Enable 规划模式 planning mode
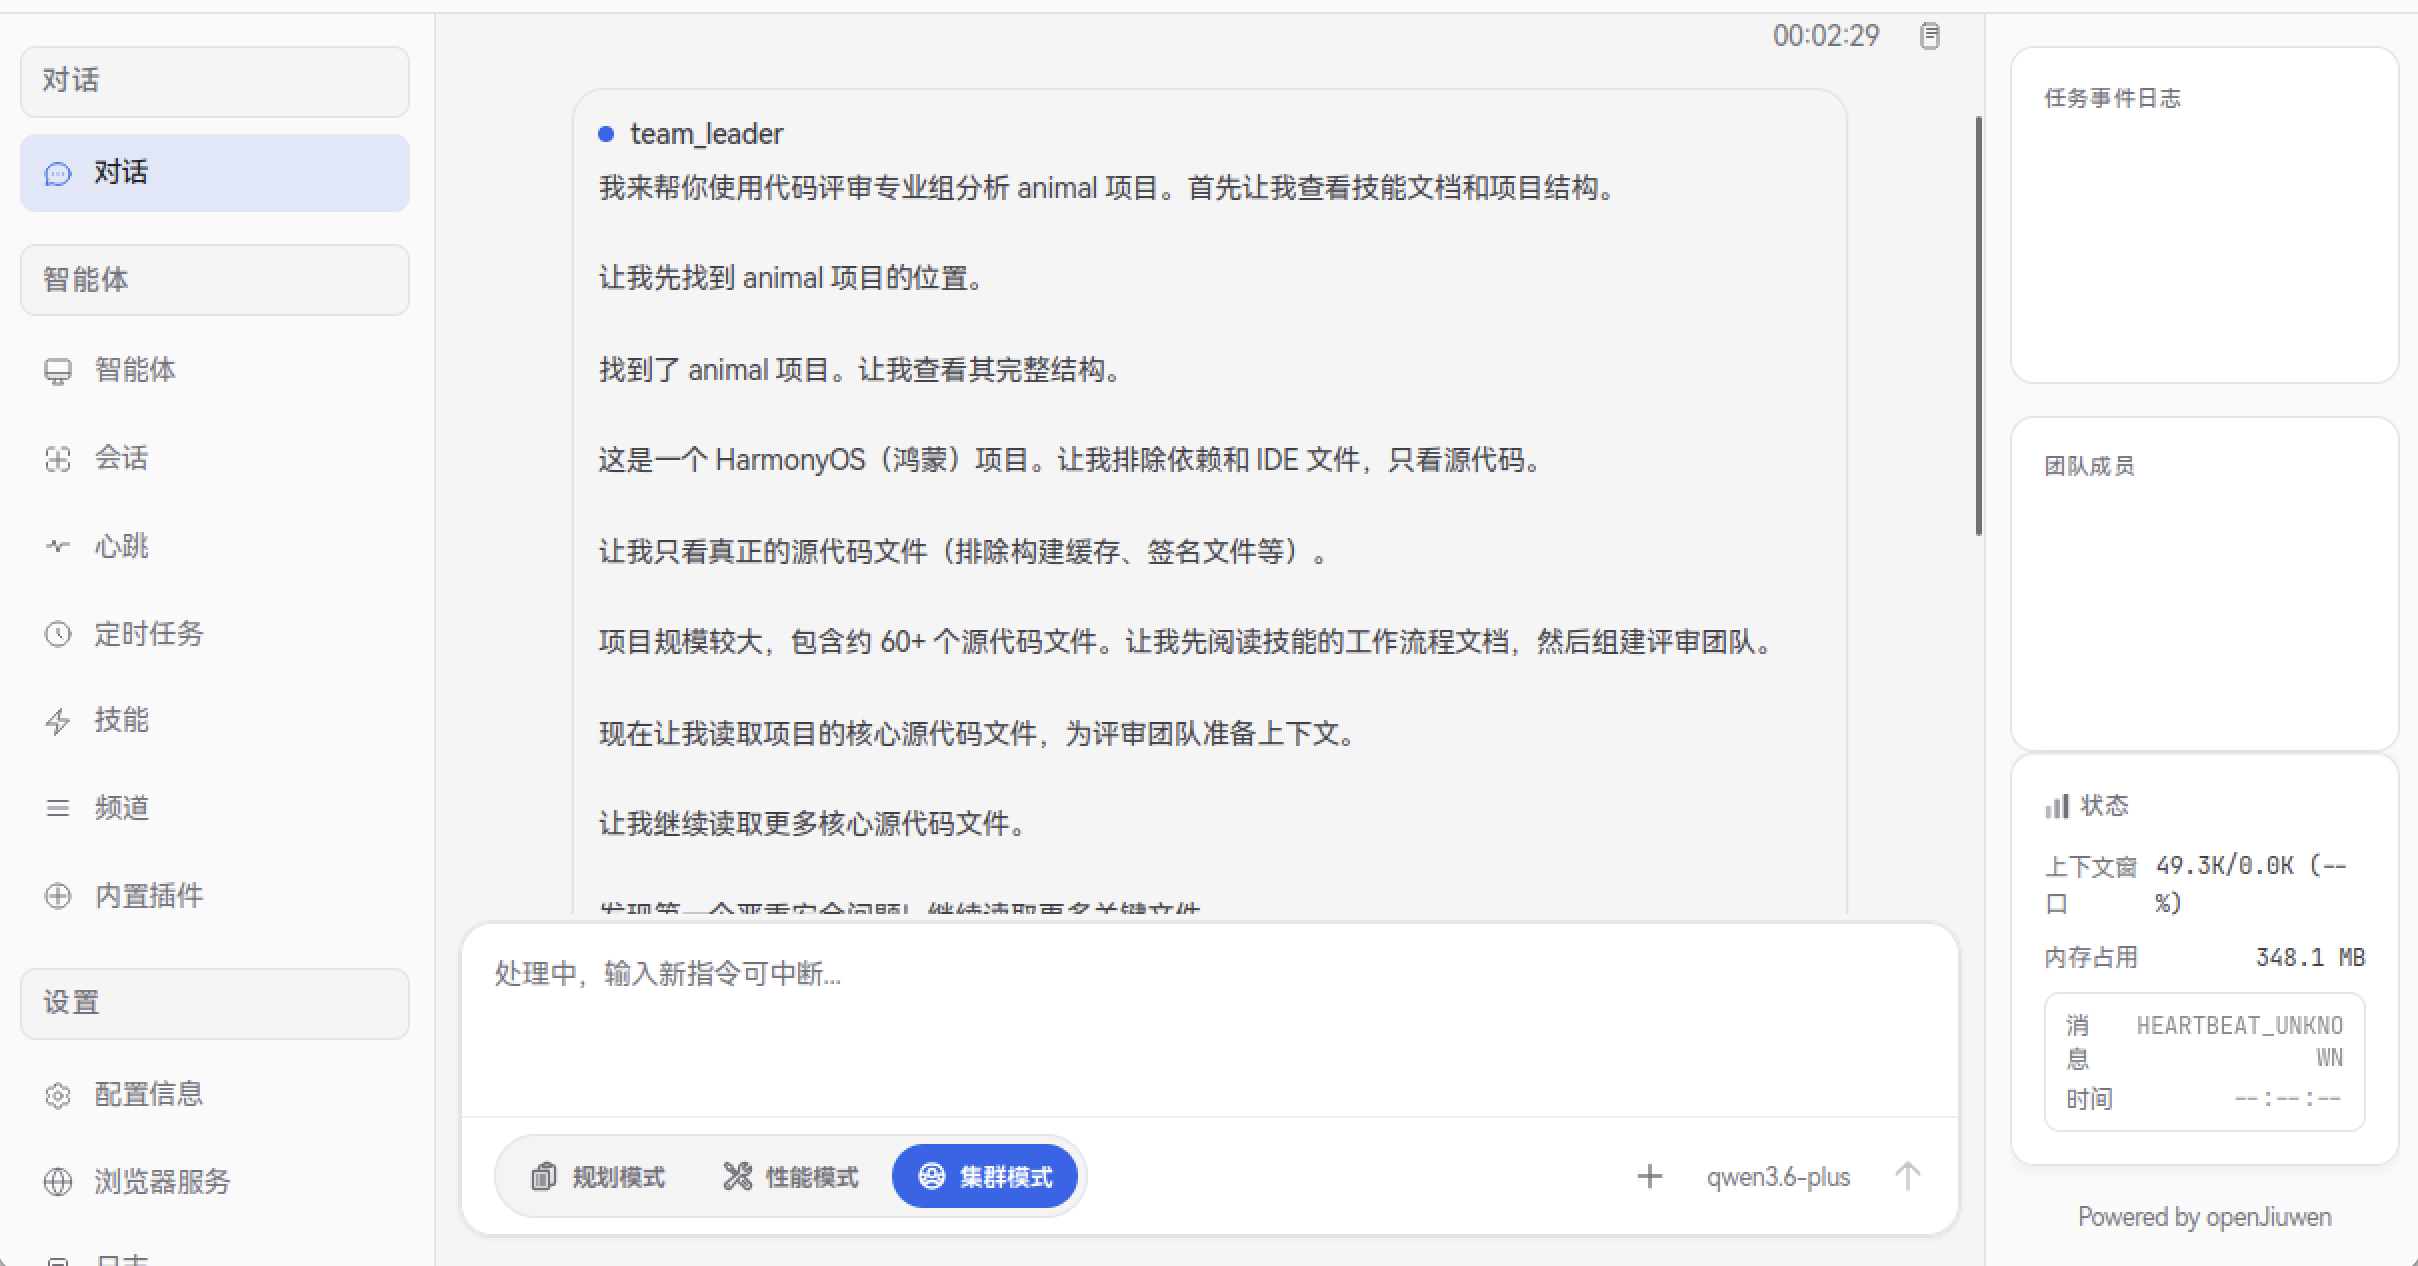The width and height of the screenshot is (2418, 1266). click(x=598, y=1177)
